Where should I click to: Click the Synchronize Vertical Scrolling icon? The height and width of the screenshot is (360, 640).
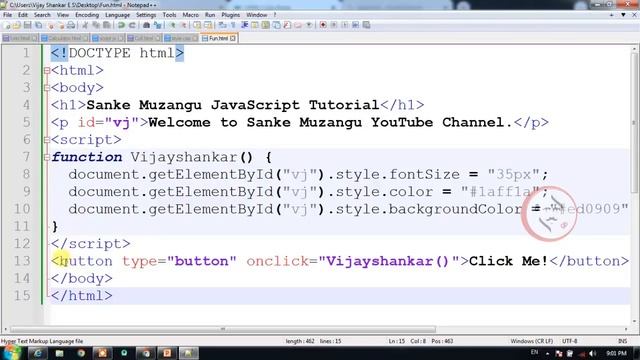(x=197, y=25)
